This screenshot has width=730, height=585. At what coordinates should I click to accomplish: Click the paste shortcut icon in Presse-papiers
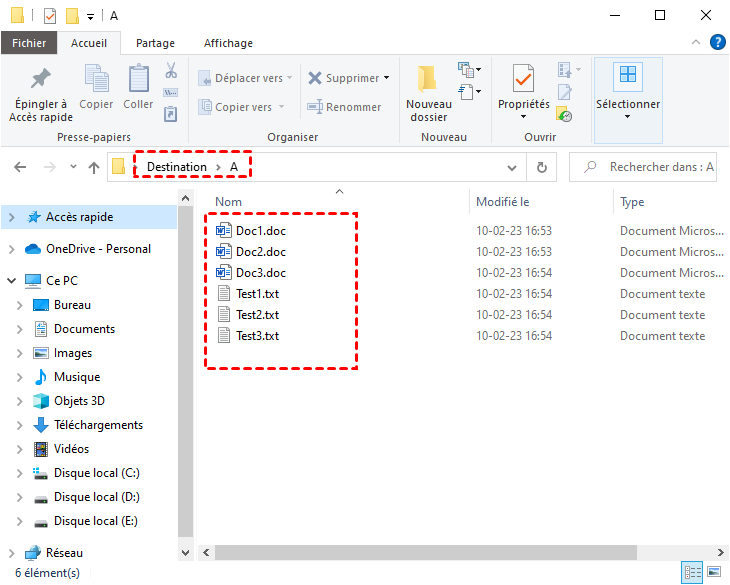pos(171,114)
